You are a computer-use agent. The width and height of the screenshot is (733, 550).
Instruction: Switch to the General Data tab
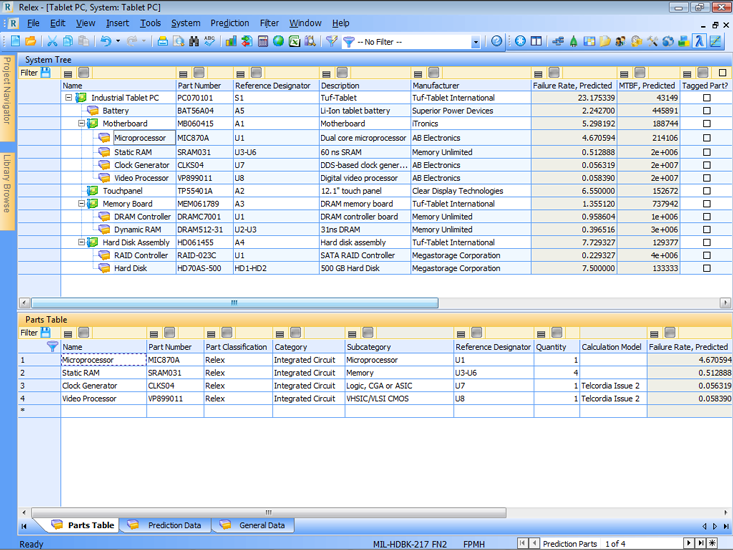pyautogui.click(x=254, y=525)
